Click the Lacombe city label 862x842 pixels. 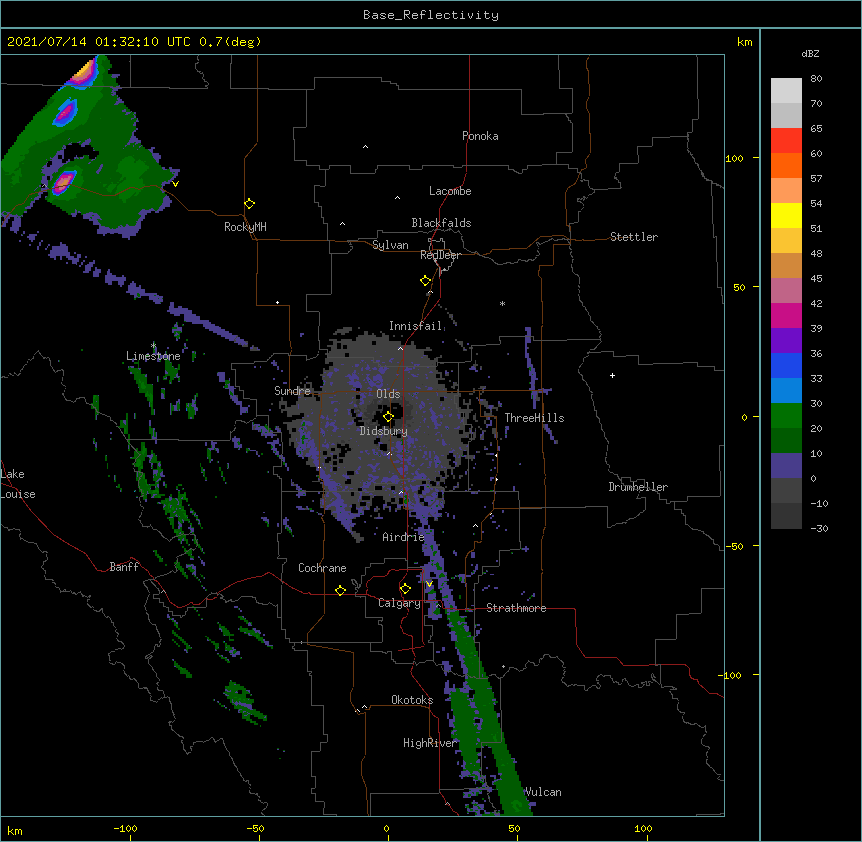point(450,191)
